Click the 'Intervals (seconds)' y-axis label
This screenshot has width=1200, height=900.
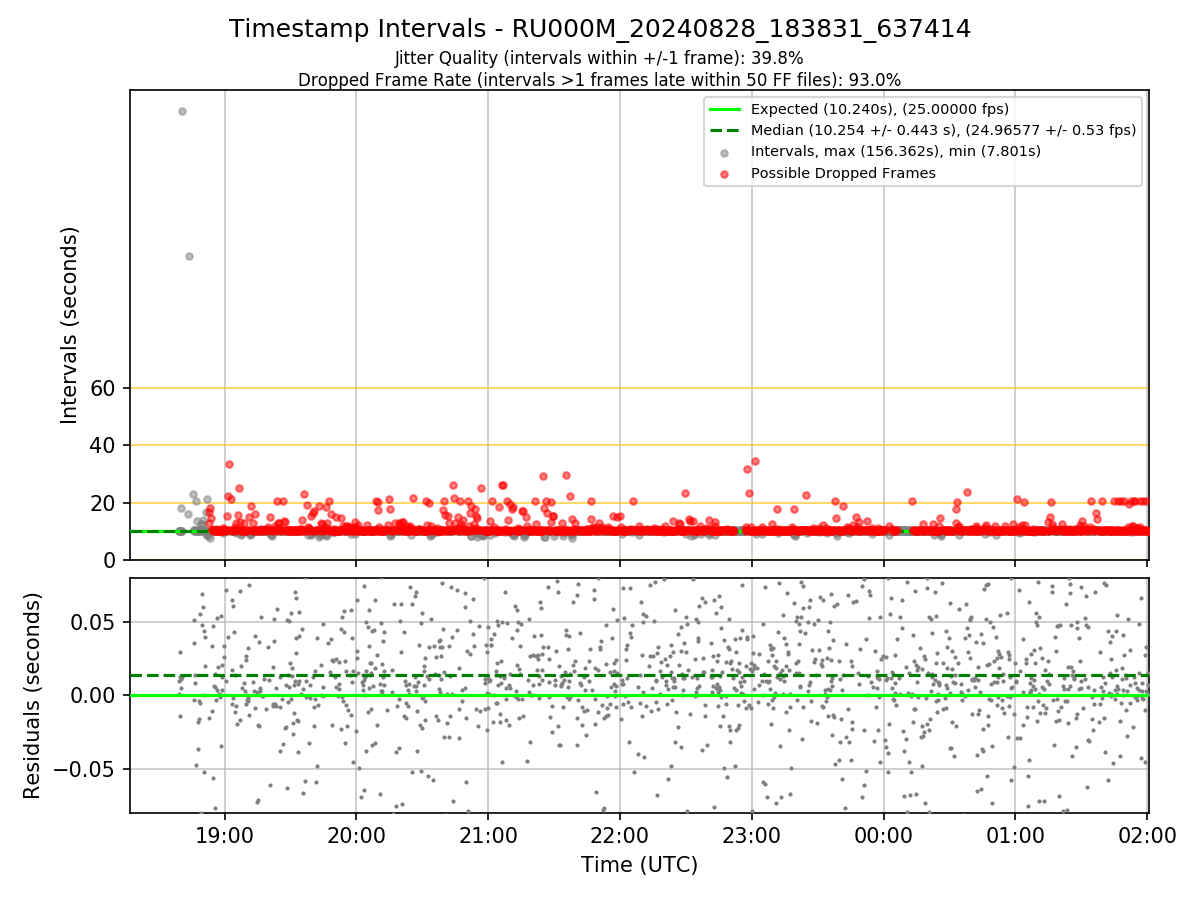coord(70,325)
